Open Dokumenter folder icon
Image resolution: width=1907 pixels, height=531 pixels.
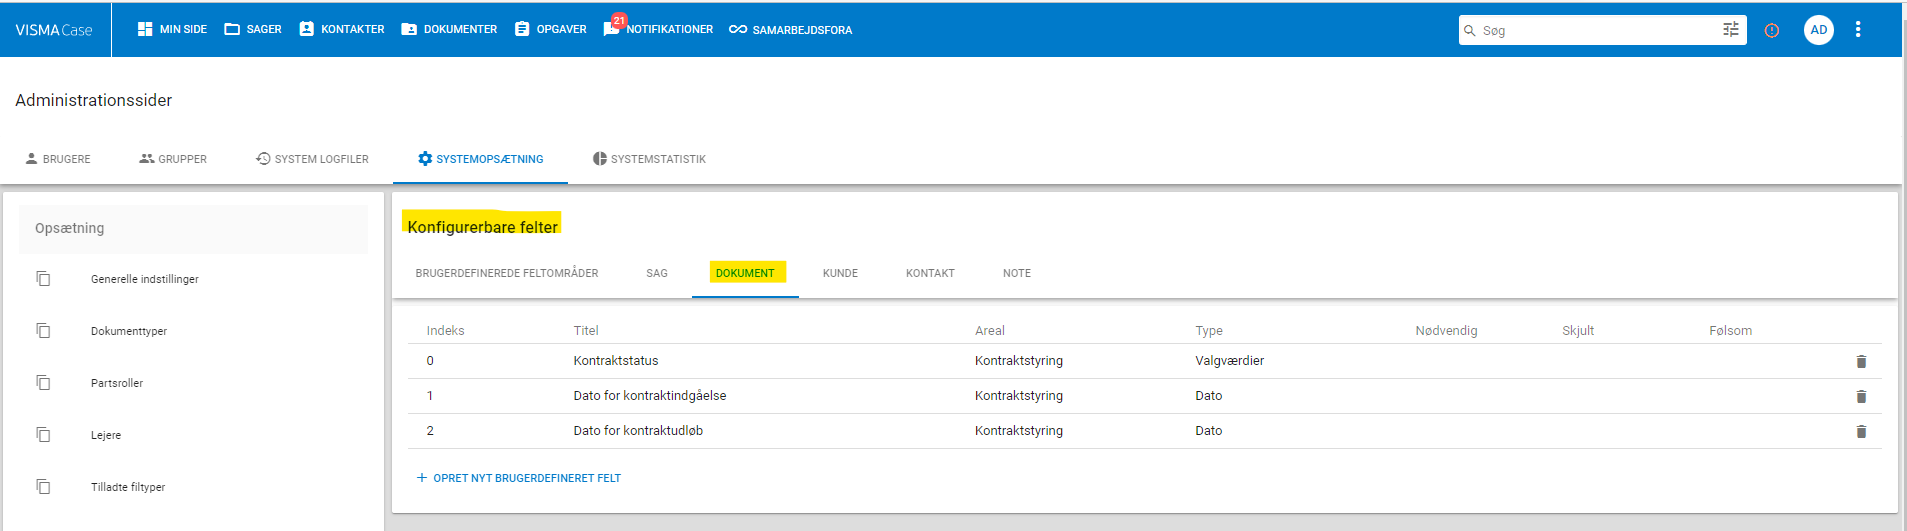click(x=409, y=29)
